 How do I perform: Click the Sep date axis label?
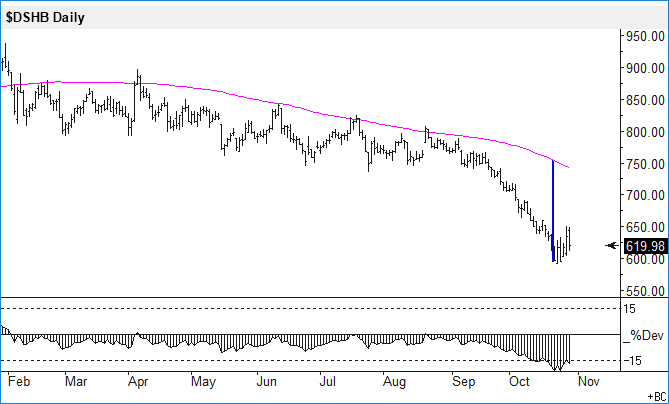[463, 381]
